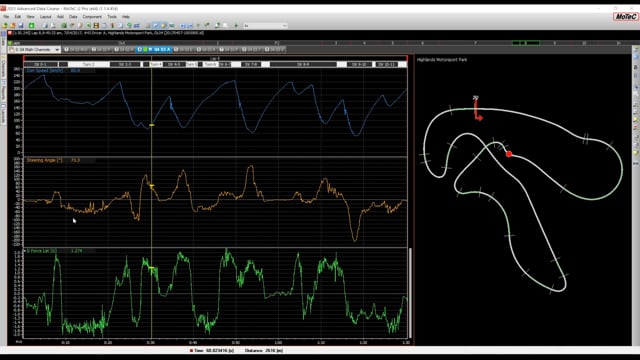This screenshot has height=360, width=640.
Task: Select the Turn 6 track section
Action: tap(211, 64)
